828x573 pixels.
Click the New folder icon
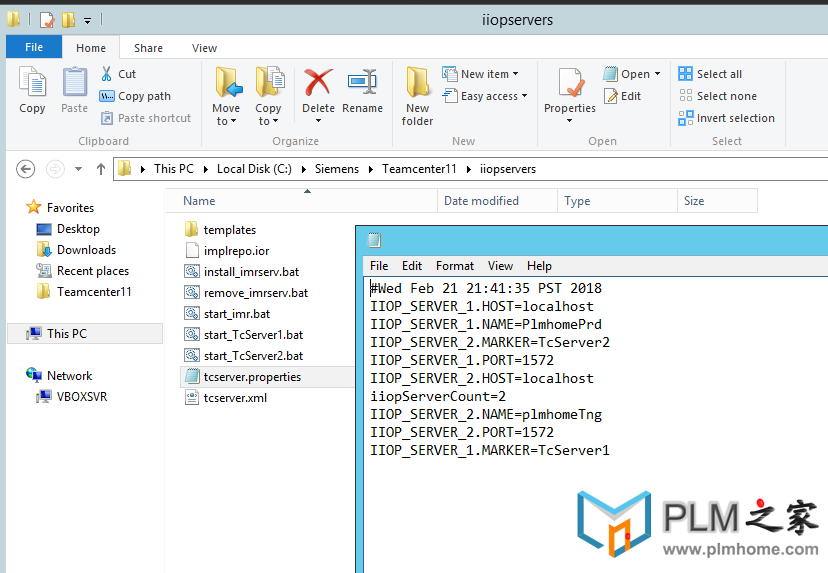click(x=418, y=82)
